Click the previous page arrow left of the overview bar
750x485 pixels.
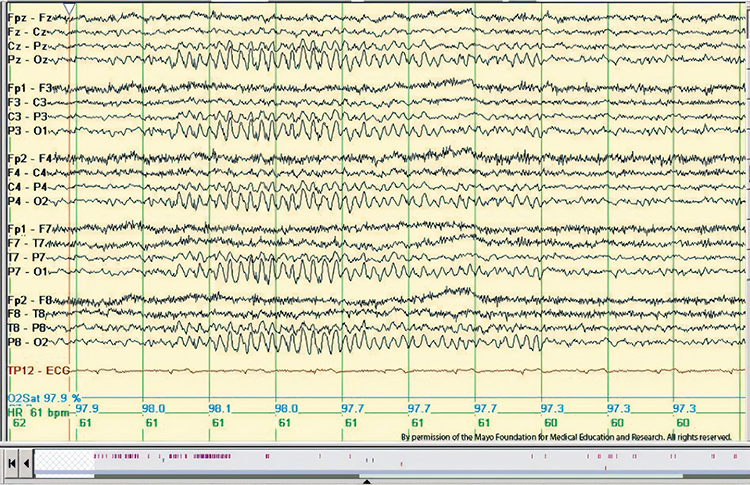[26, 463]
